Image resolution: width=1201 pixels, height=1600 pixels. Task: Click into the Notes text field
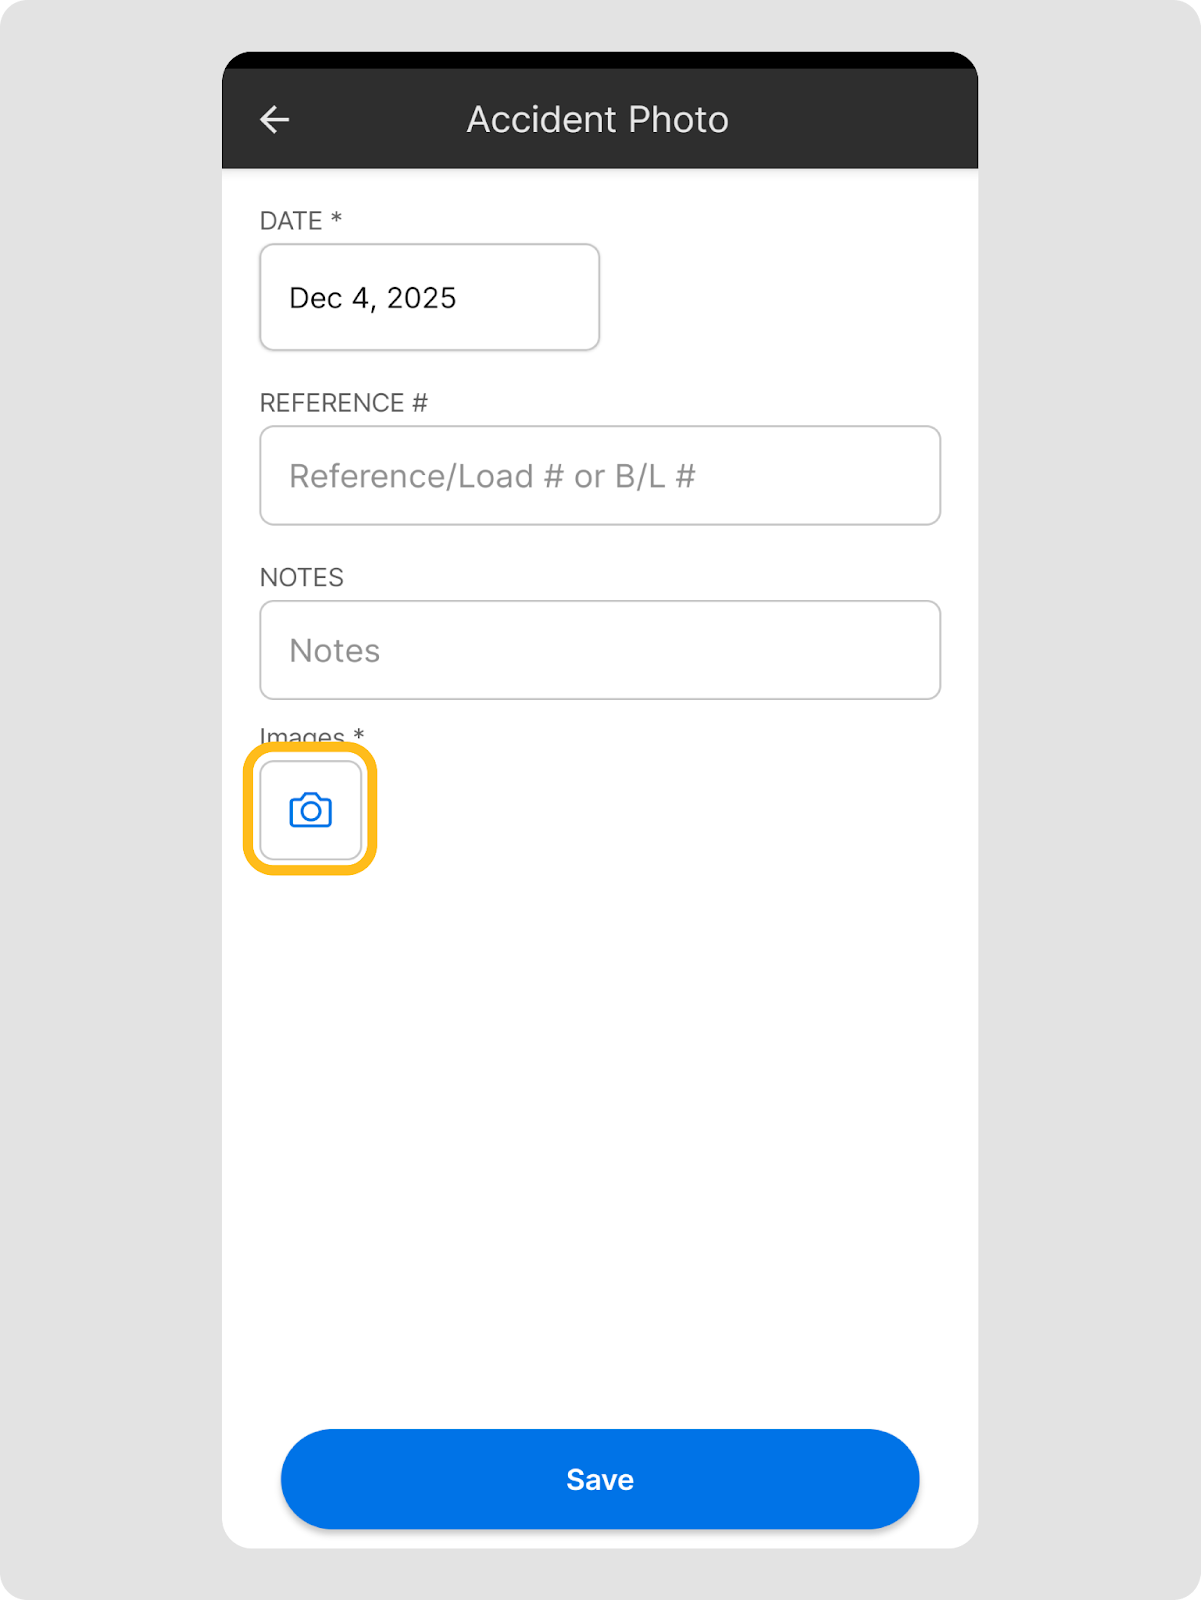pos(600,650)
